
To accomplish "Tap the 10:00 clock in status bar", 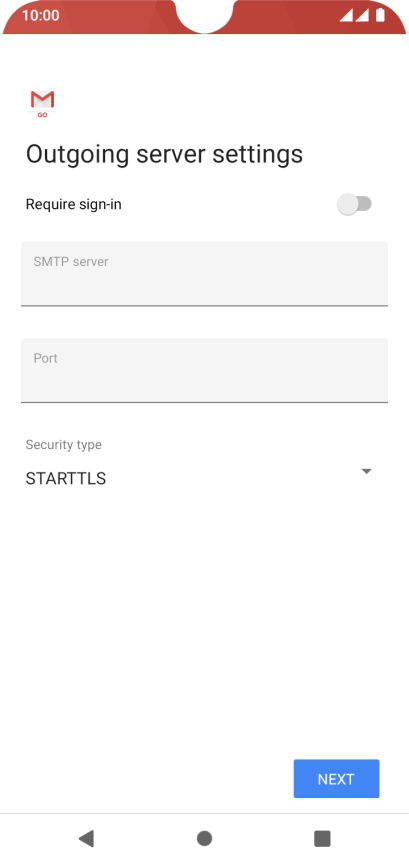I will (41, 15).
